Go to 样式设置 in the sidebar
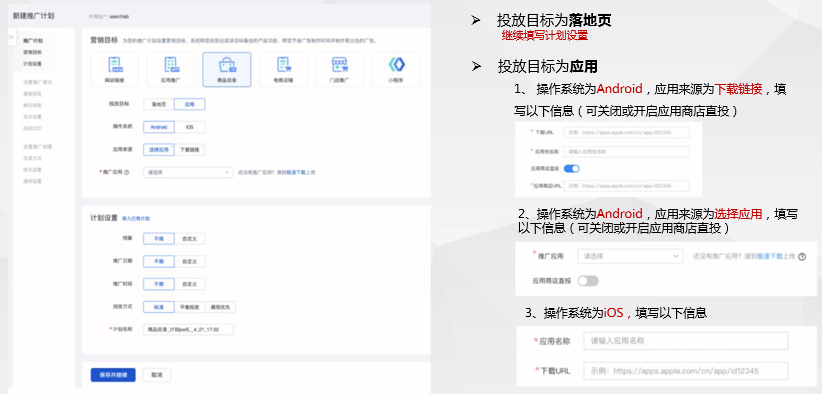This screenshot has height=394, width=822. (x=33, y=169)
